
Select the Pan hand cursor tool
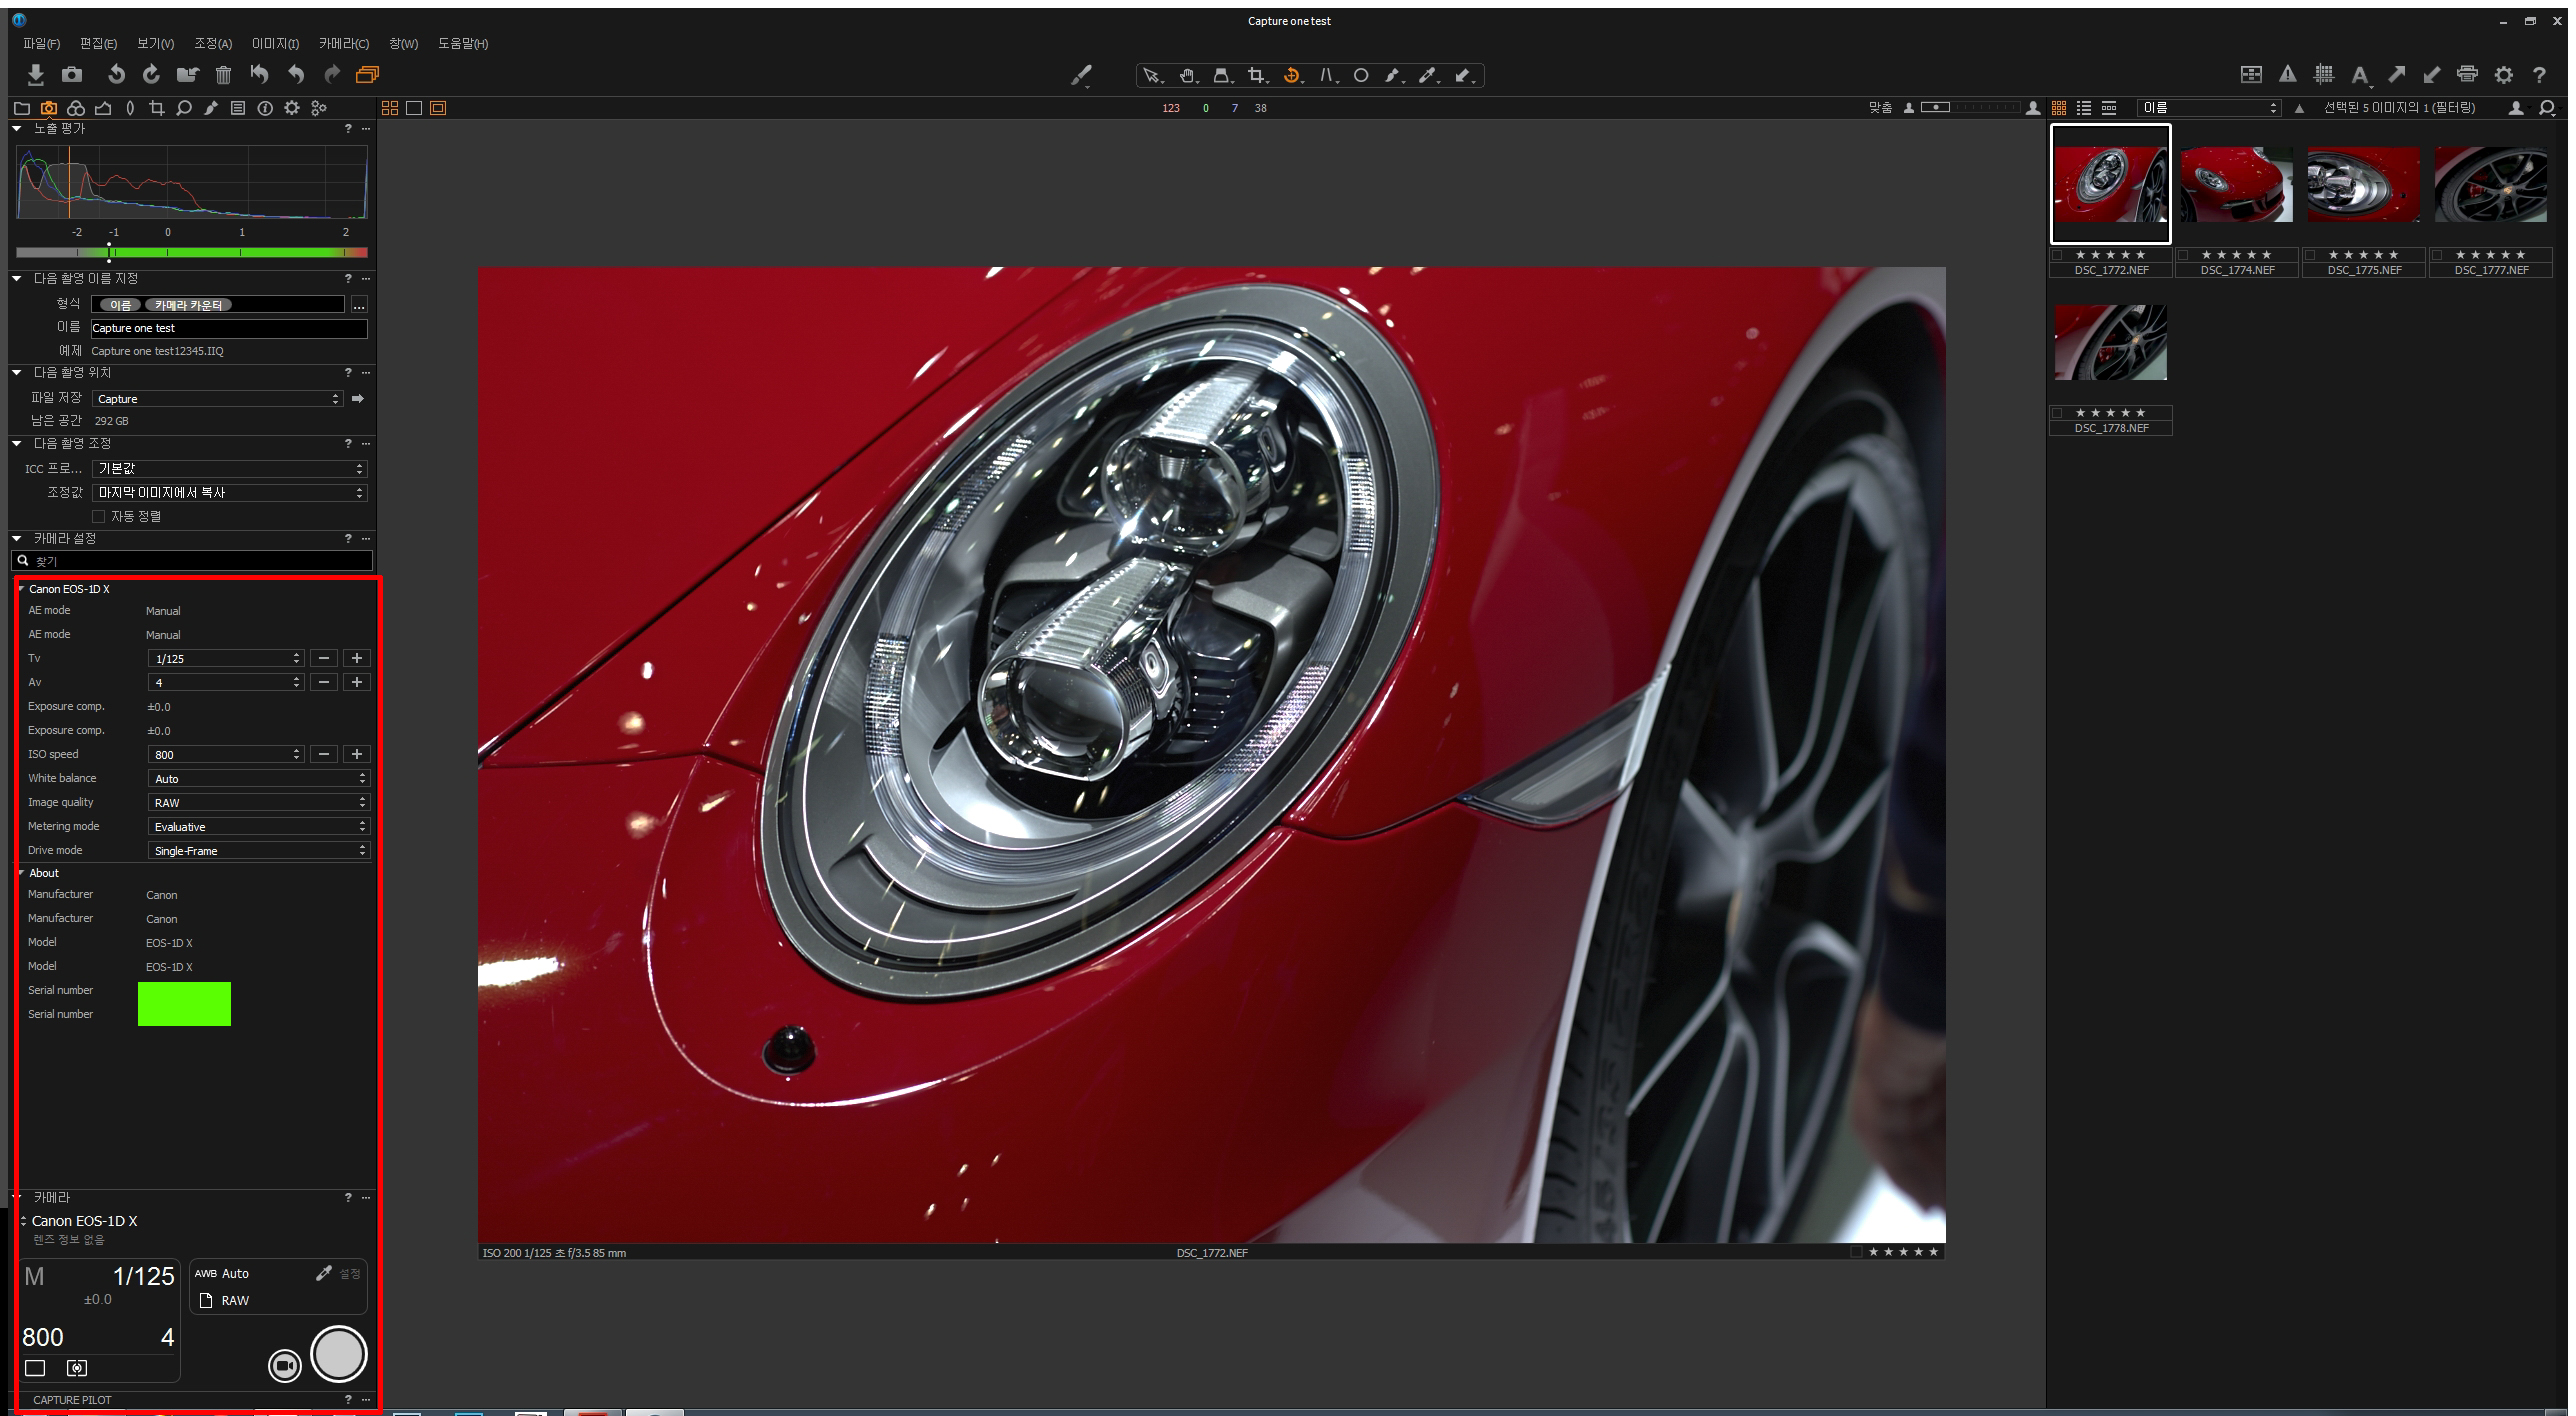point(1187,76)
